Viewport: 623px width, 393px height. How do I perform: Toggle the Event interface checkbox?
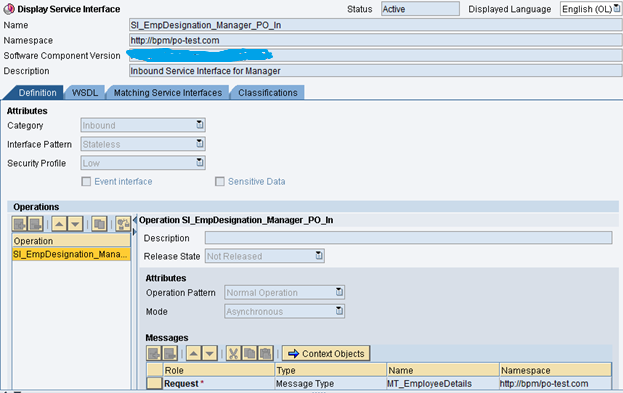86,182
